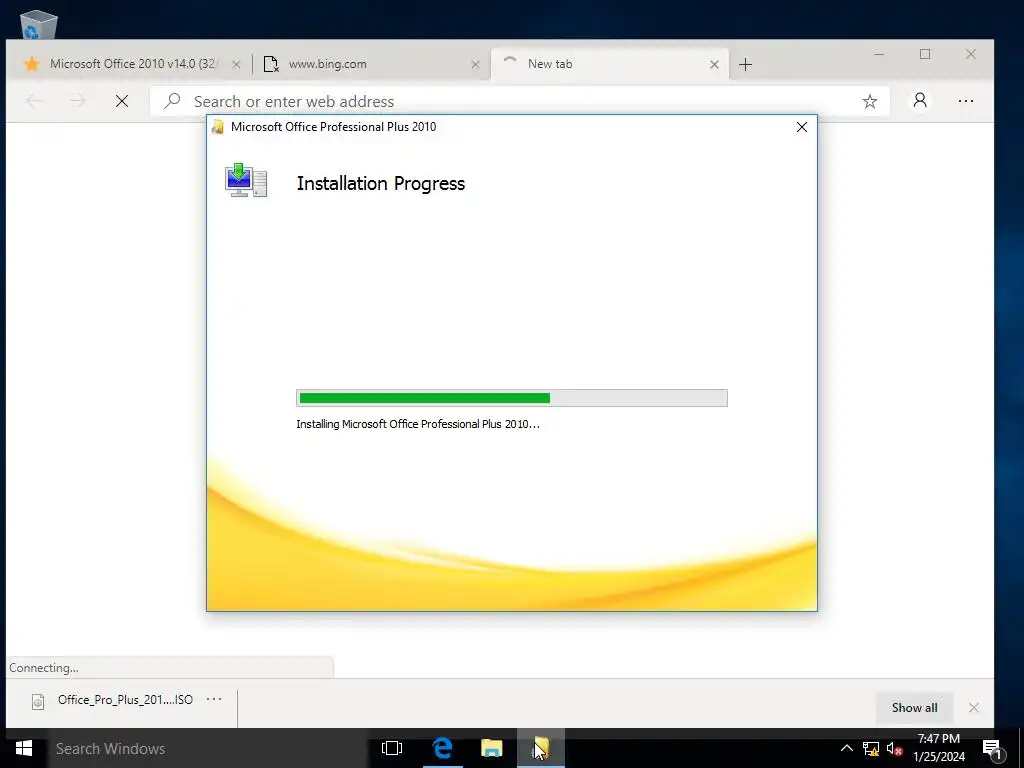
Task: Open a new browser tab with plus
Action: tap(745, 64)
